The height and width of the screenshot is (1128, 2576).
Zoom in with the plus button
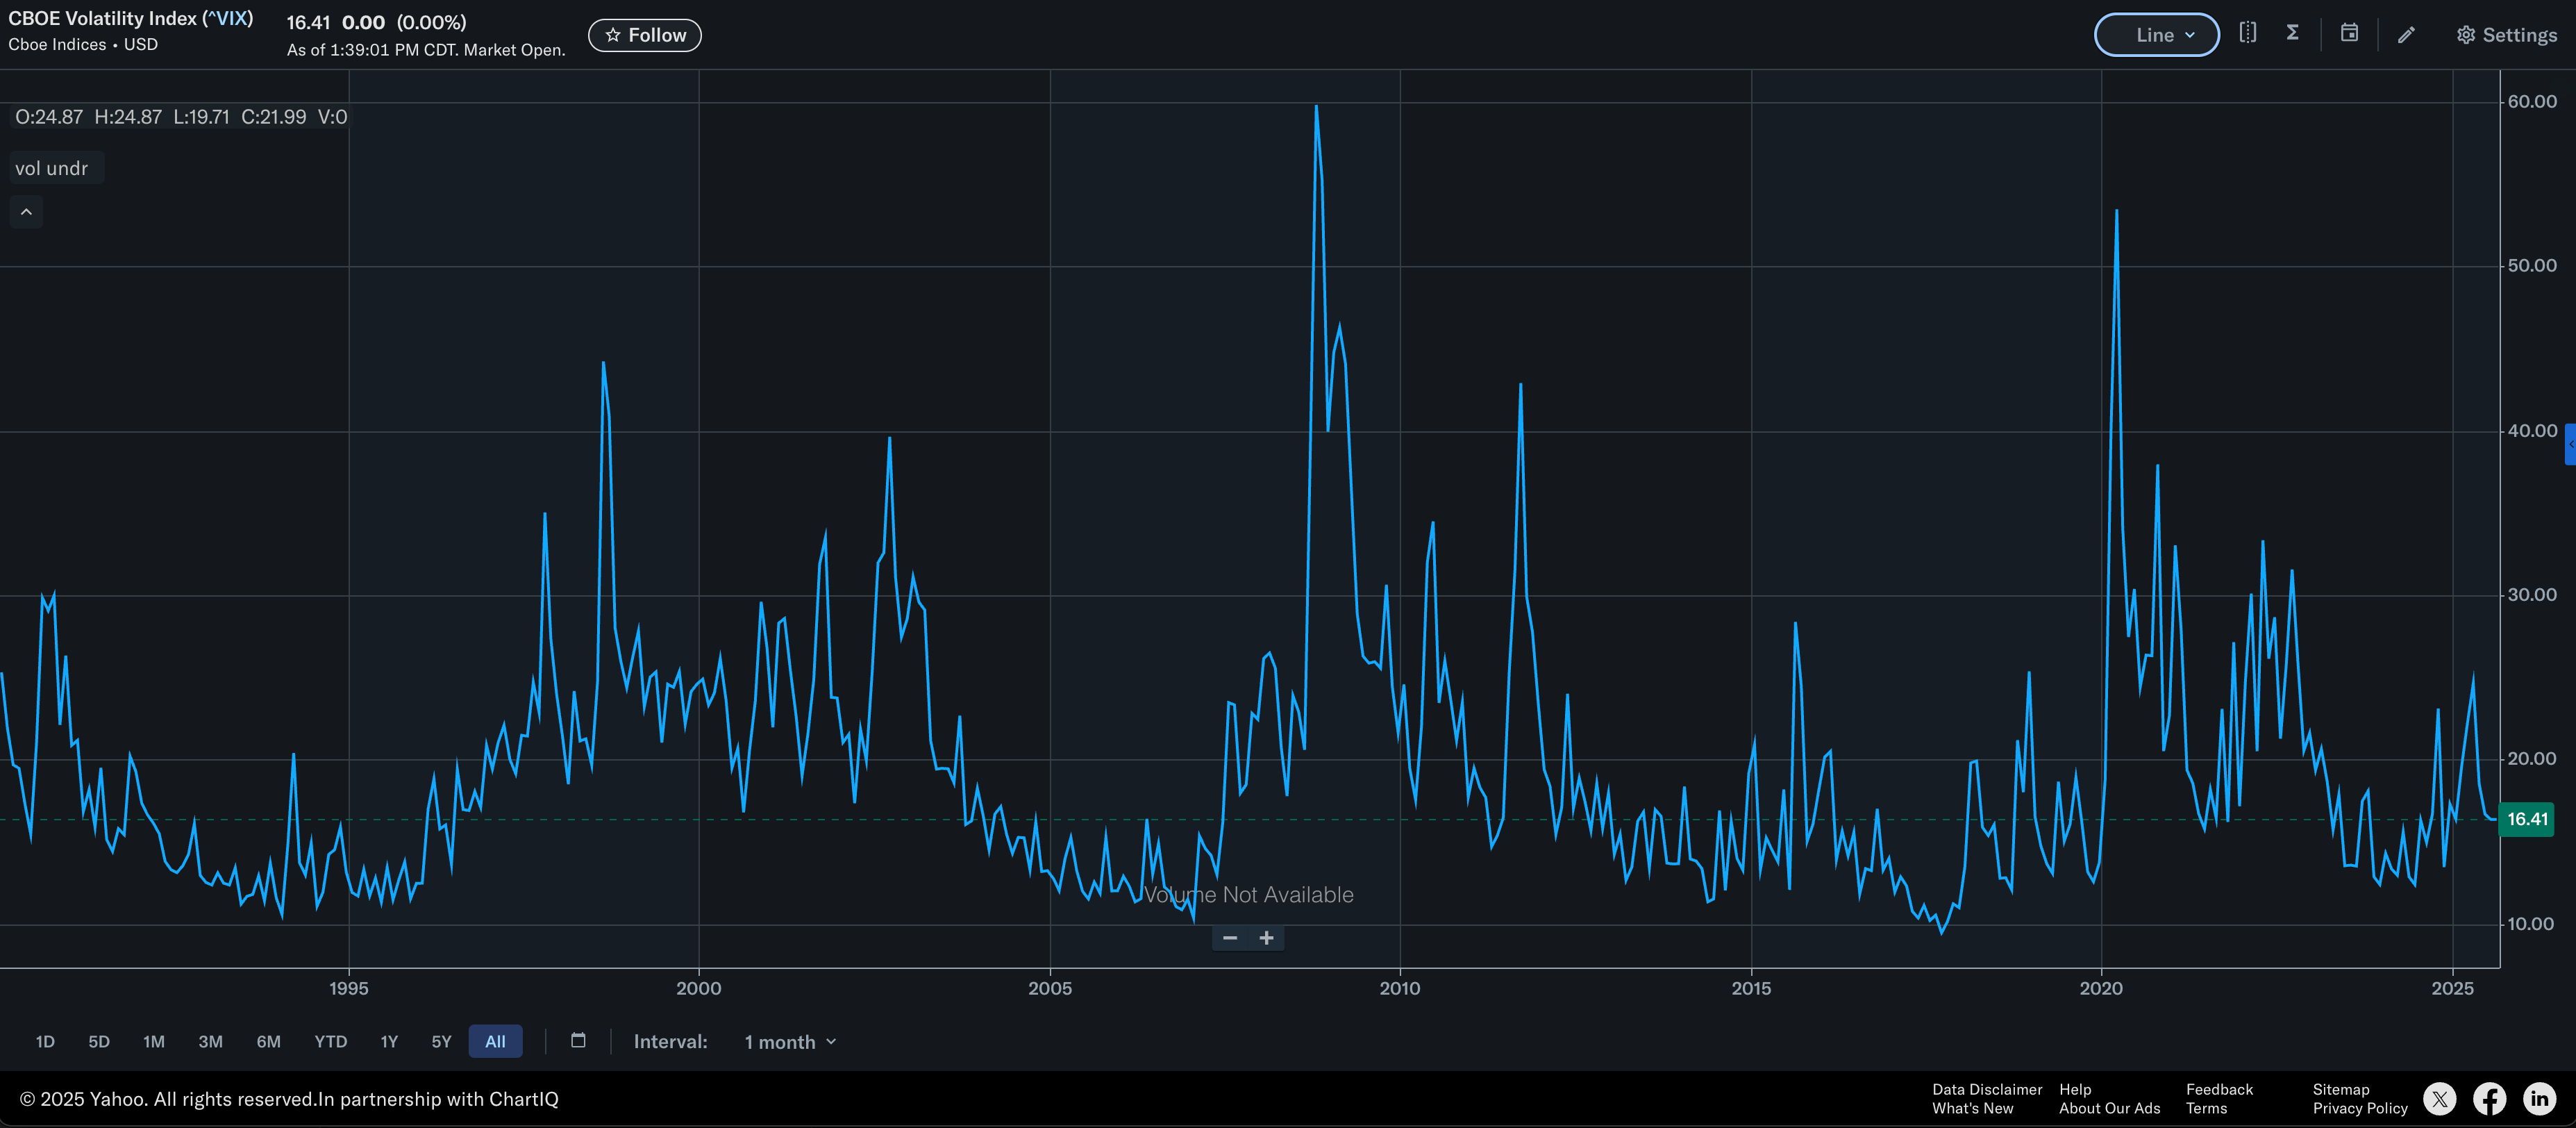coord(1266,938)
